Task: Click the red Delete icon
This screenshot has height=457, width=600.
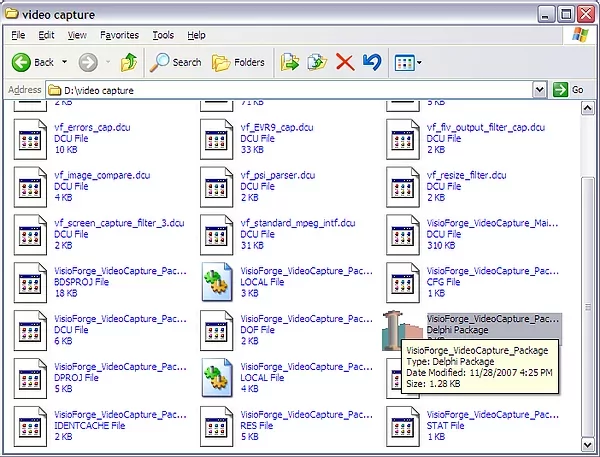Action: pyautogui.click(x=345, y=62)
